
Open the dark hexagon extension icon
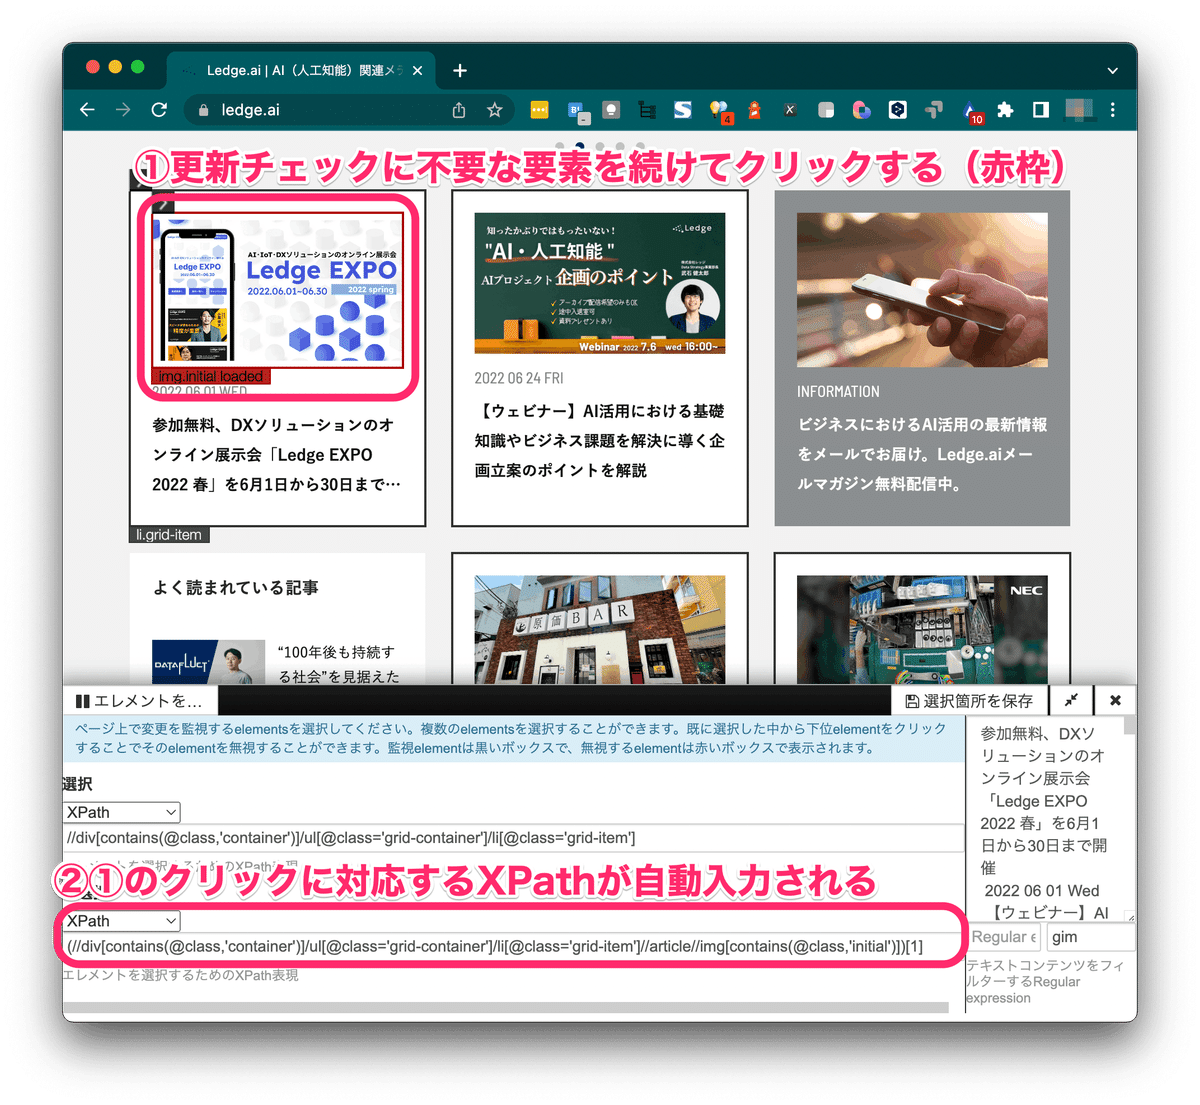[897, 110]
